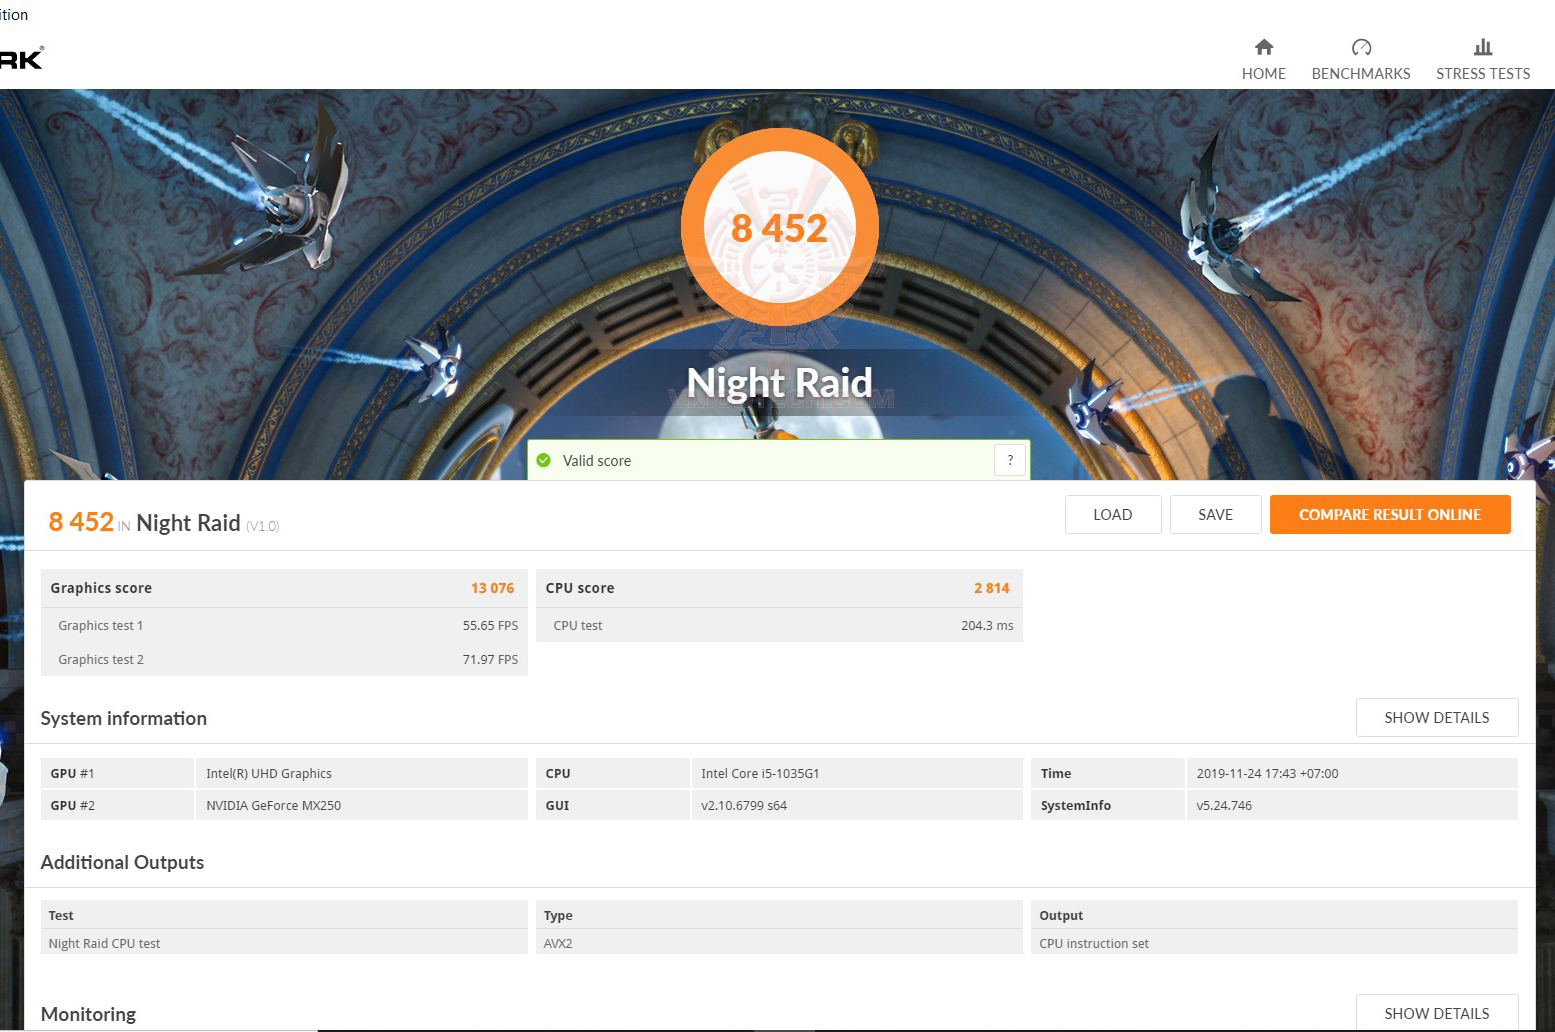Click the Night Raid title on banner
This screenshot has height=1032, width=1555.
click(x=780, y=383)
